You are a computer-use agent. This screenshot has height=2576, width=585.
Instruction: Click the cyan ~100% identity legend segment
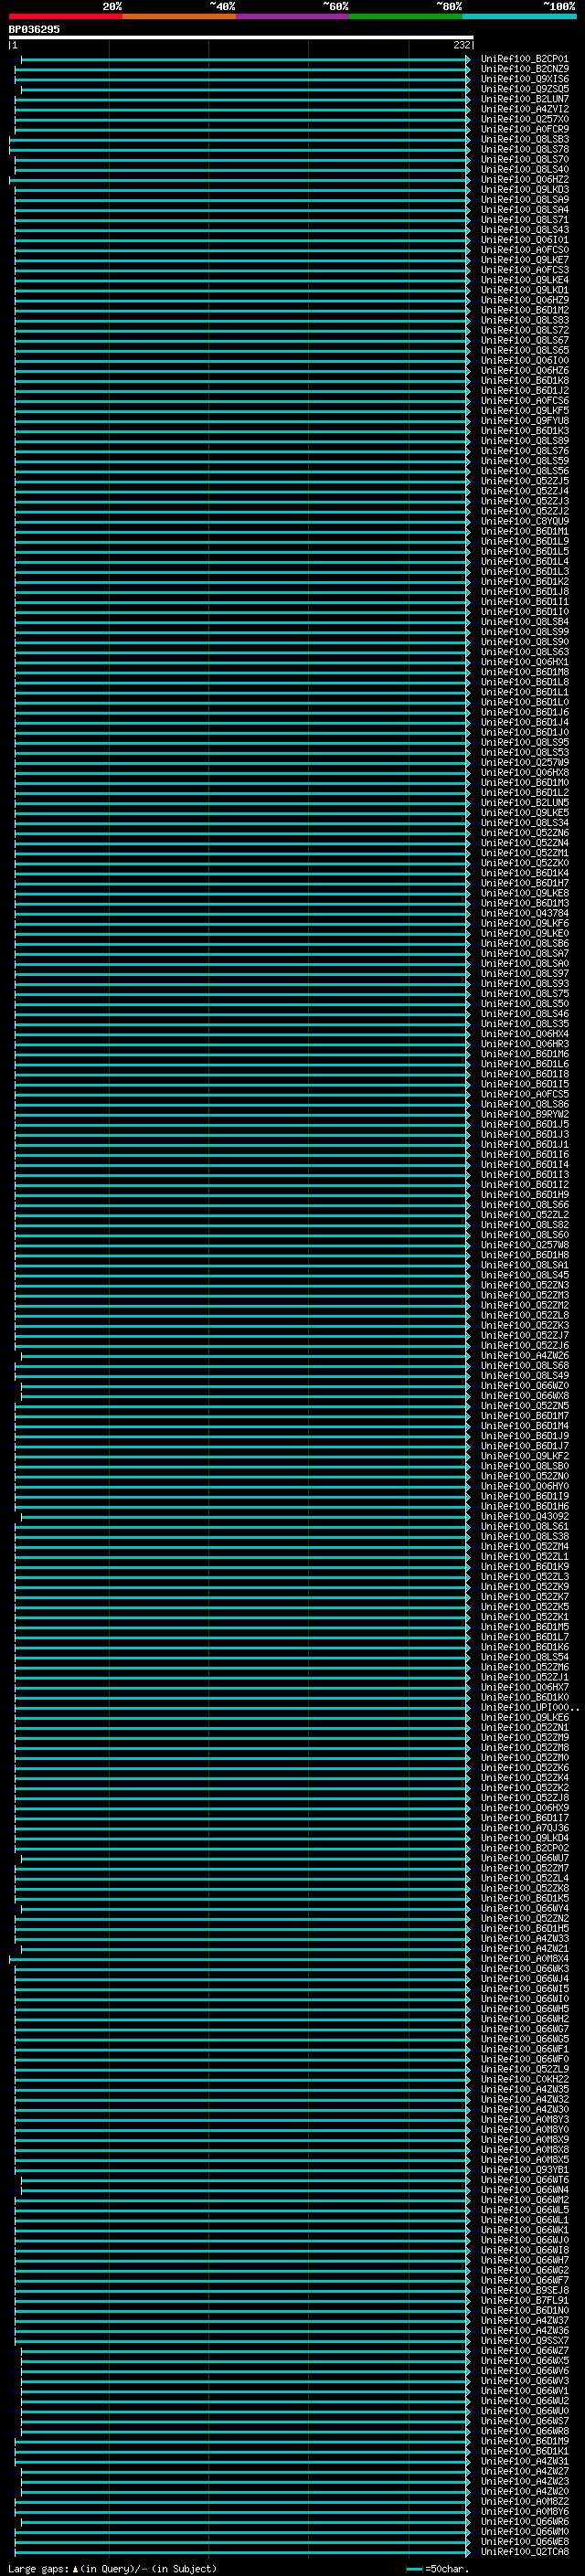click(520, 16)
